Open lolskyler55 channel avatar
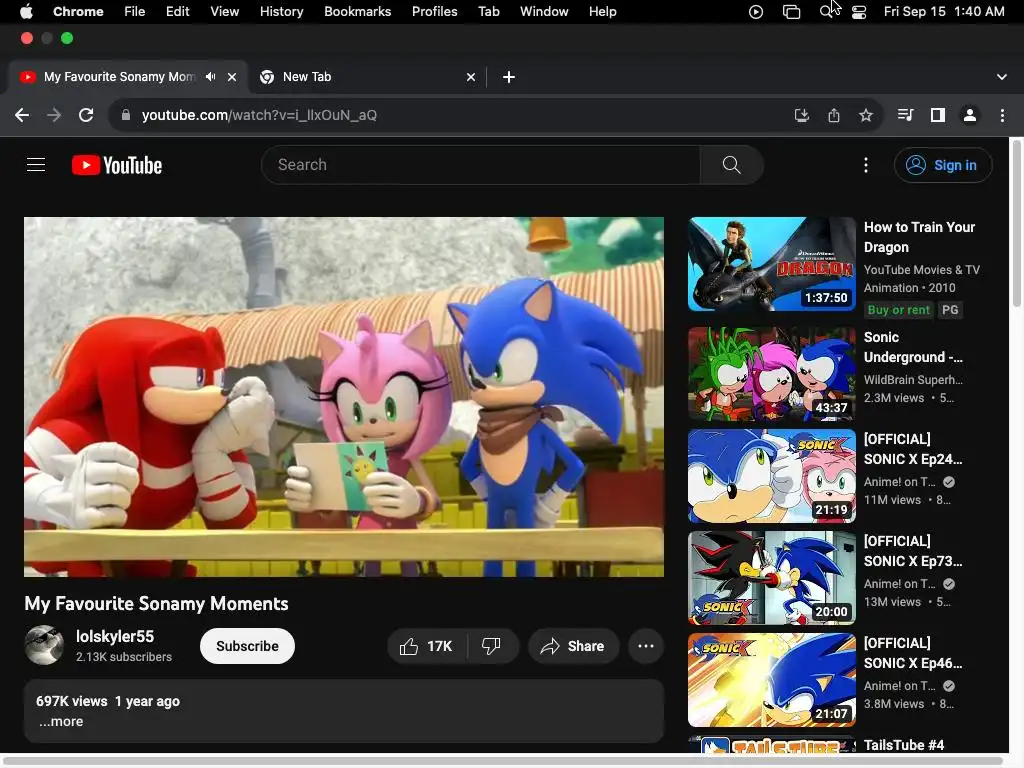1024x768 pixels. (44, 645)
